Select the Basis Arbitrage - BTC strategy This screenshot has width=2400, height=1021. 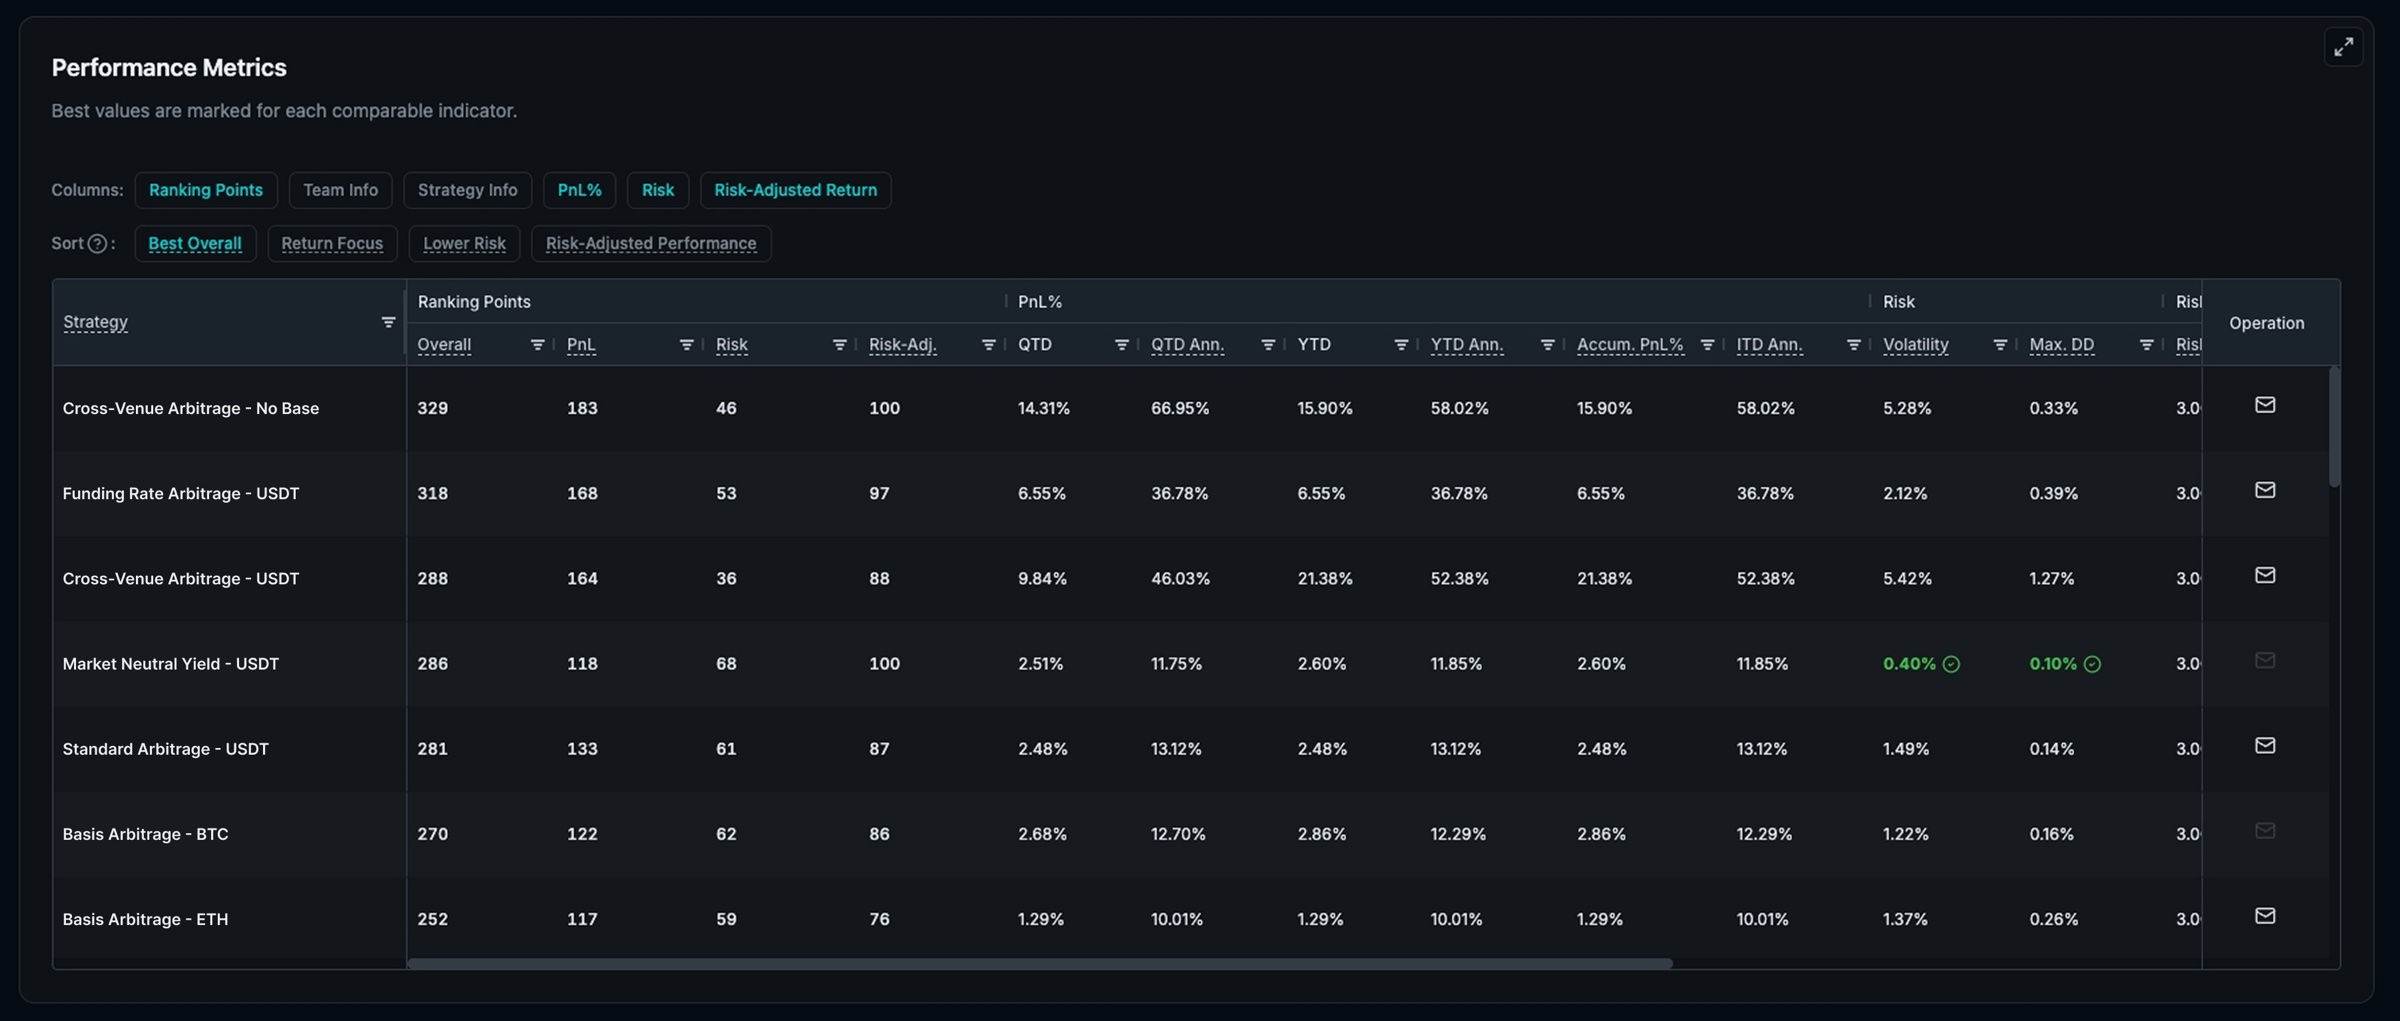coord(145,833)
